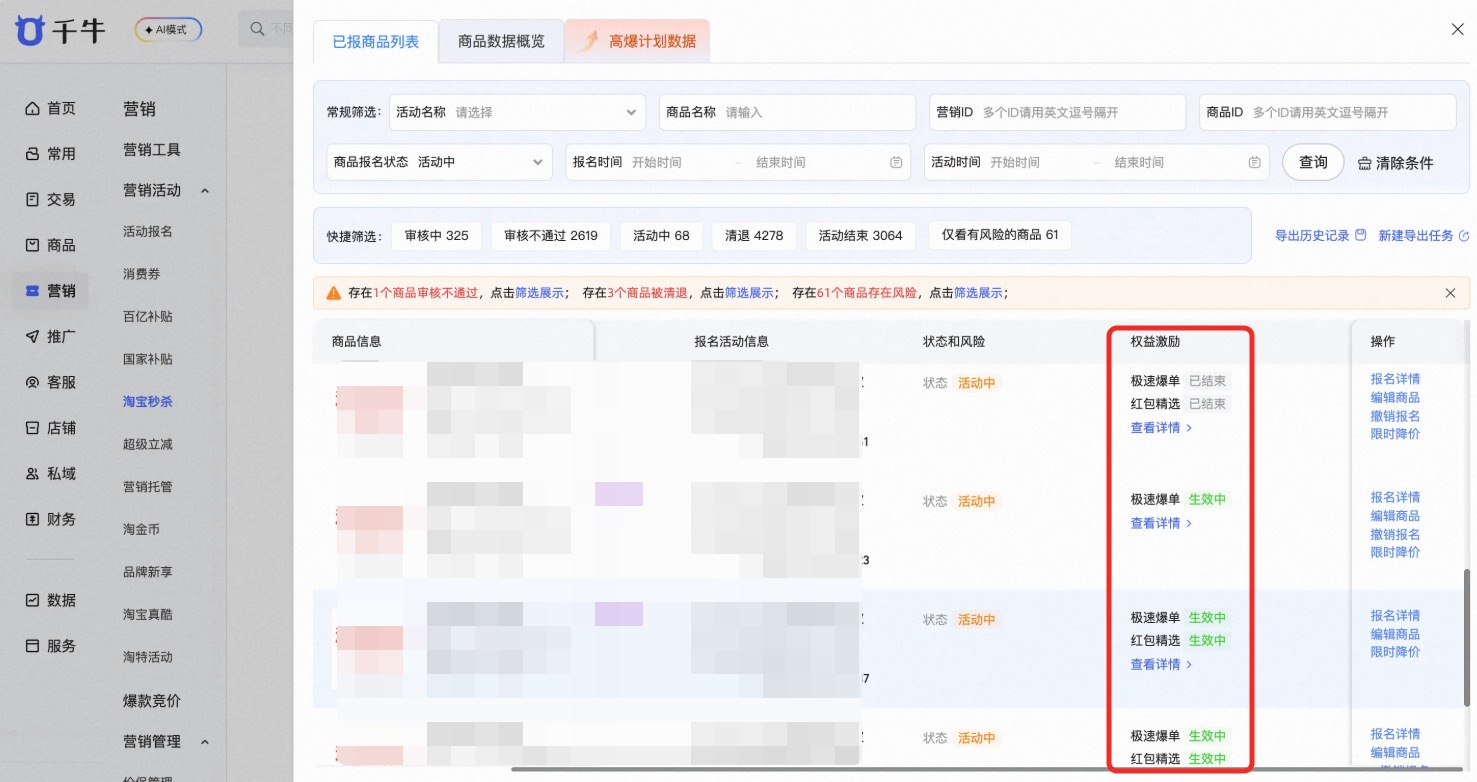Select 营销 in left icon sidebar

[x=50, y=291]
